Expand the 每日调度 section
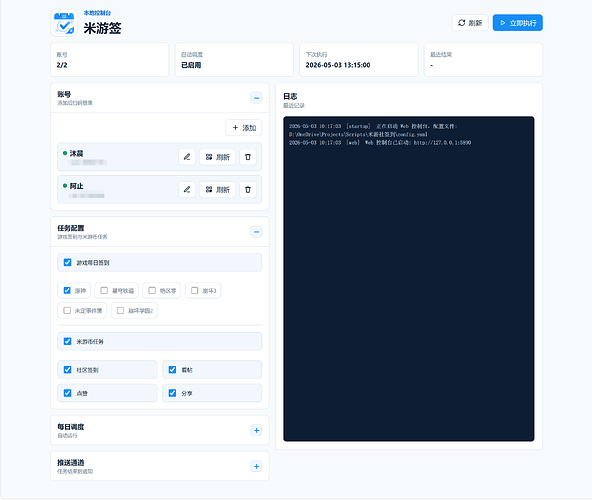This screenshot has width=592, height=500. (256, 430)
